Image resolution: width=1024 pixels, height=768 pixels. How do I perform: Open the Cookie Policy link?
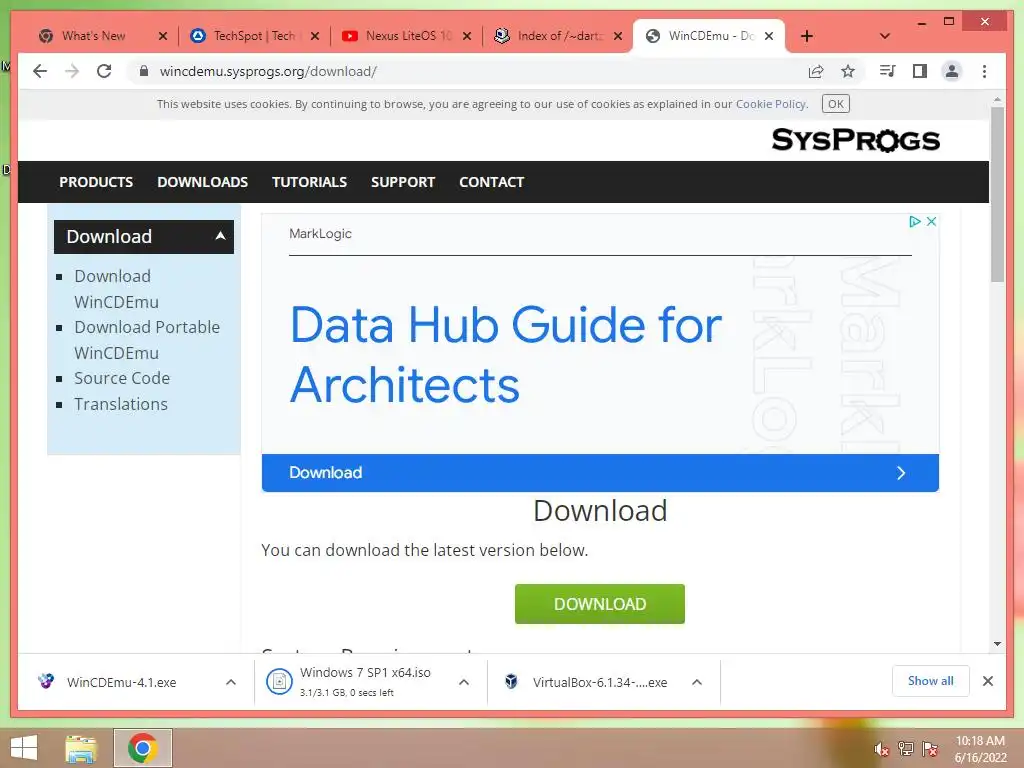click(x=771, y=104)
